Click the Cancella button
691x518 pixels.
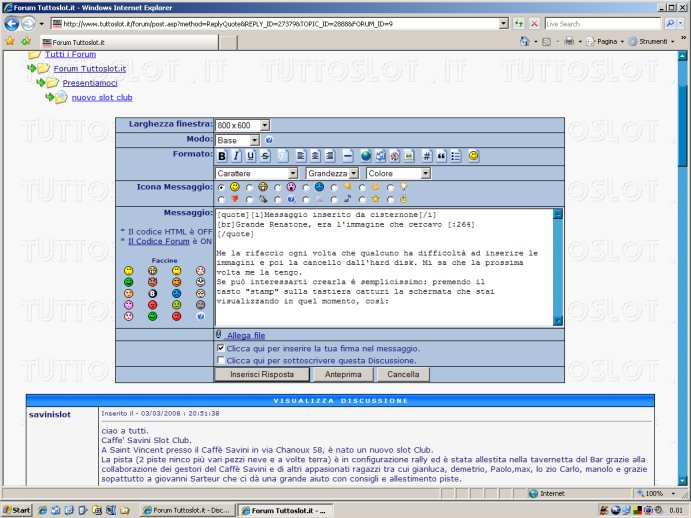tap(403, 374)
